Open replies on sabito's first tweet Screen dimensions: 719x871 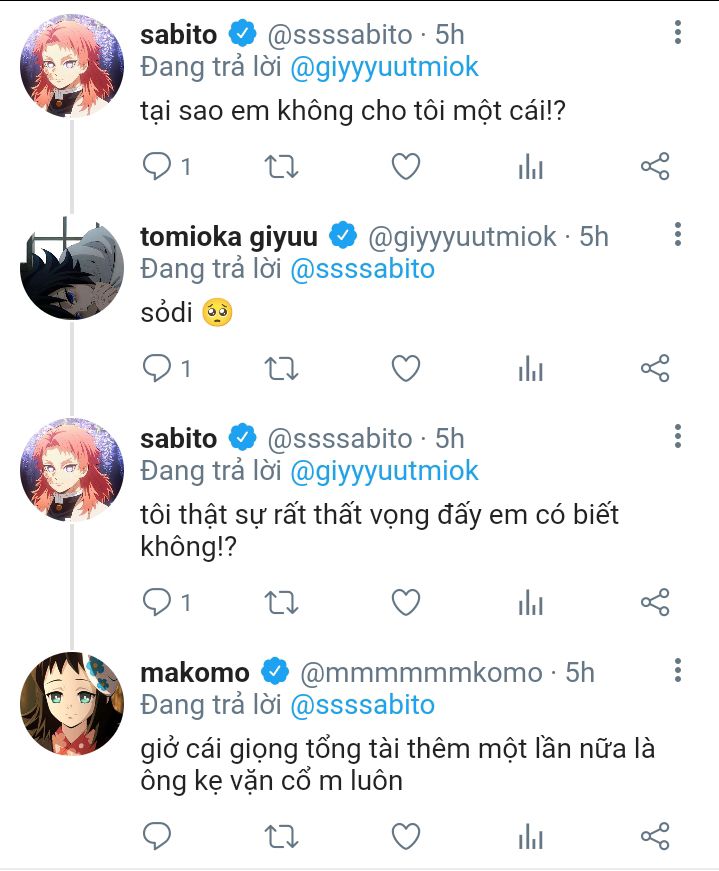pyautogui.click(x=166, y=167)
